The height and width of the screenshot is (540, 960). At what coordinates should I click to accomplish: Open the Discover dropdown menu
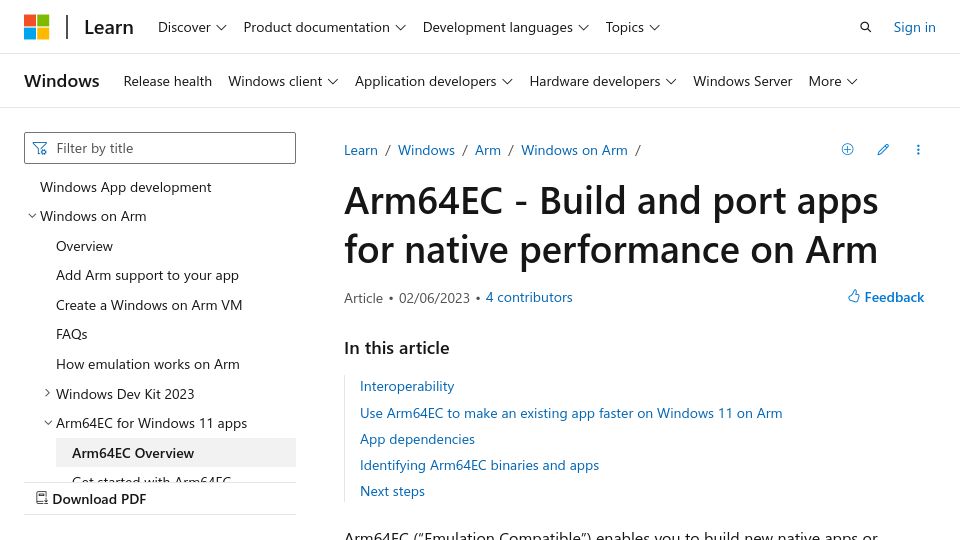coord(192,27)
